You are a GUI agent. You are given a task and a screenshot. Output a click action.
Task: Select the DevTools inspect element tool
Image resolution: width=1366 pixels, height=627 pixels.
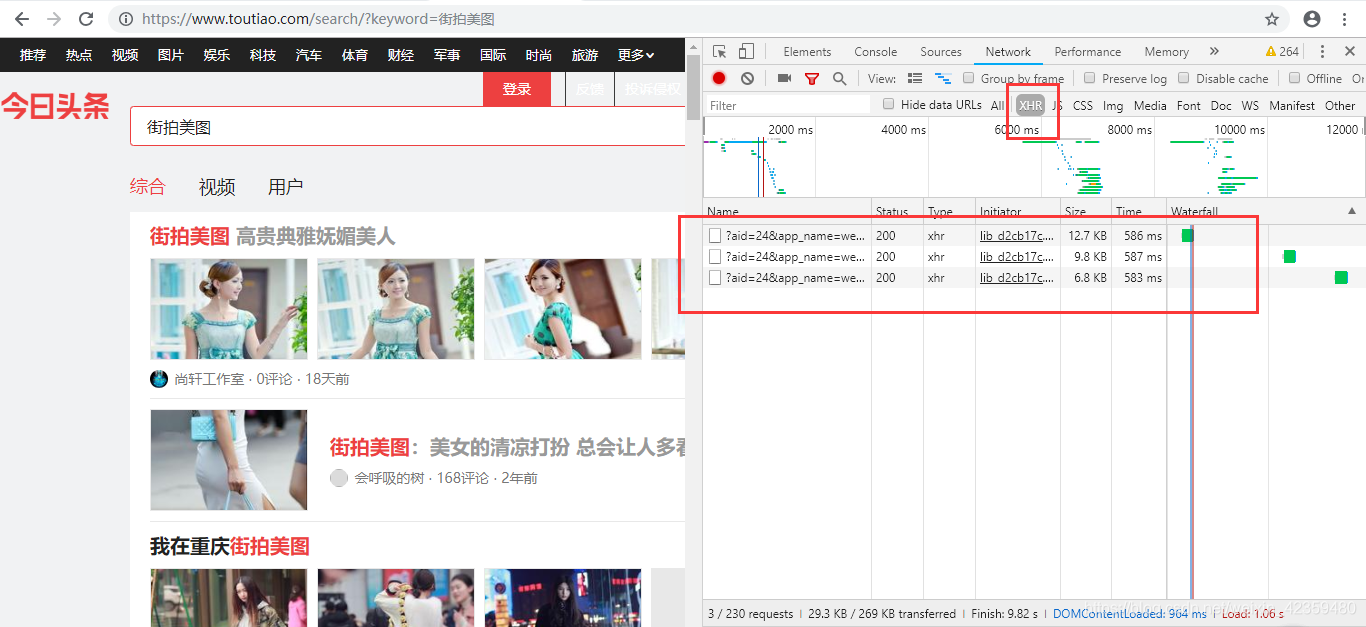point(719,52)
